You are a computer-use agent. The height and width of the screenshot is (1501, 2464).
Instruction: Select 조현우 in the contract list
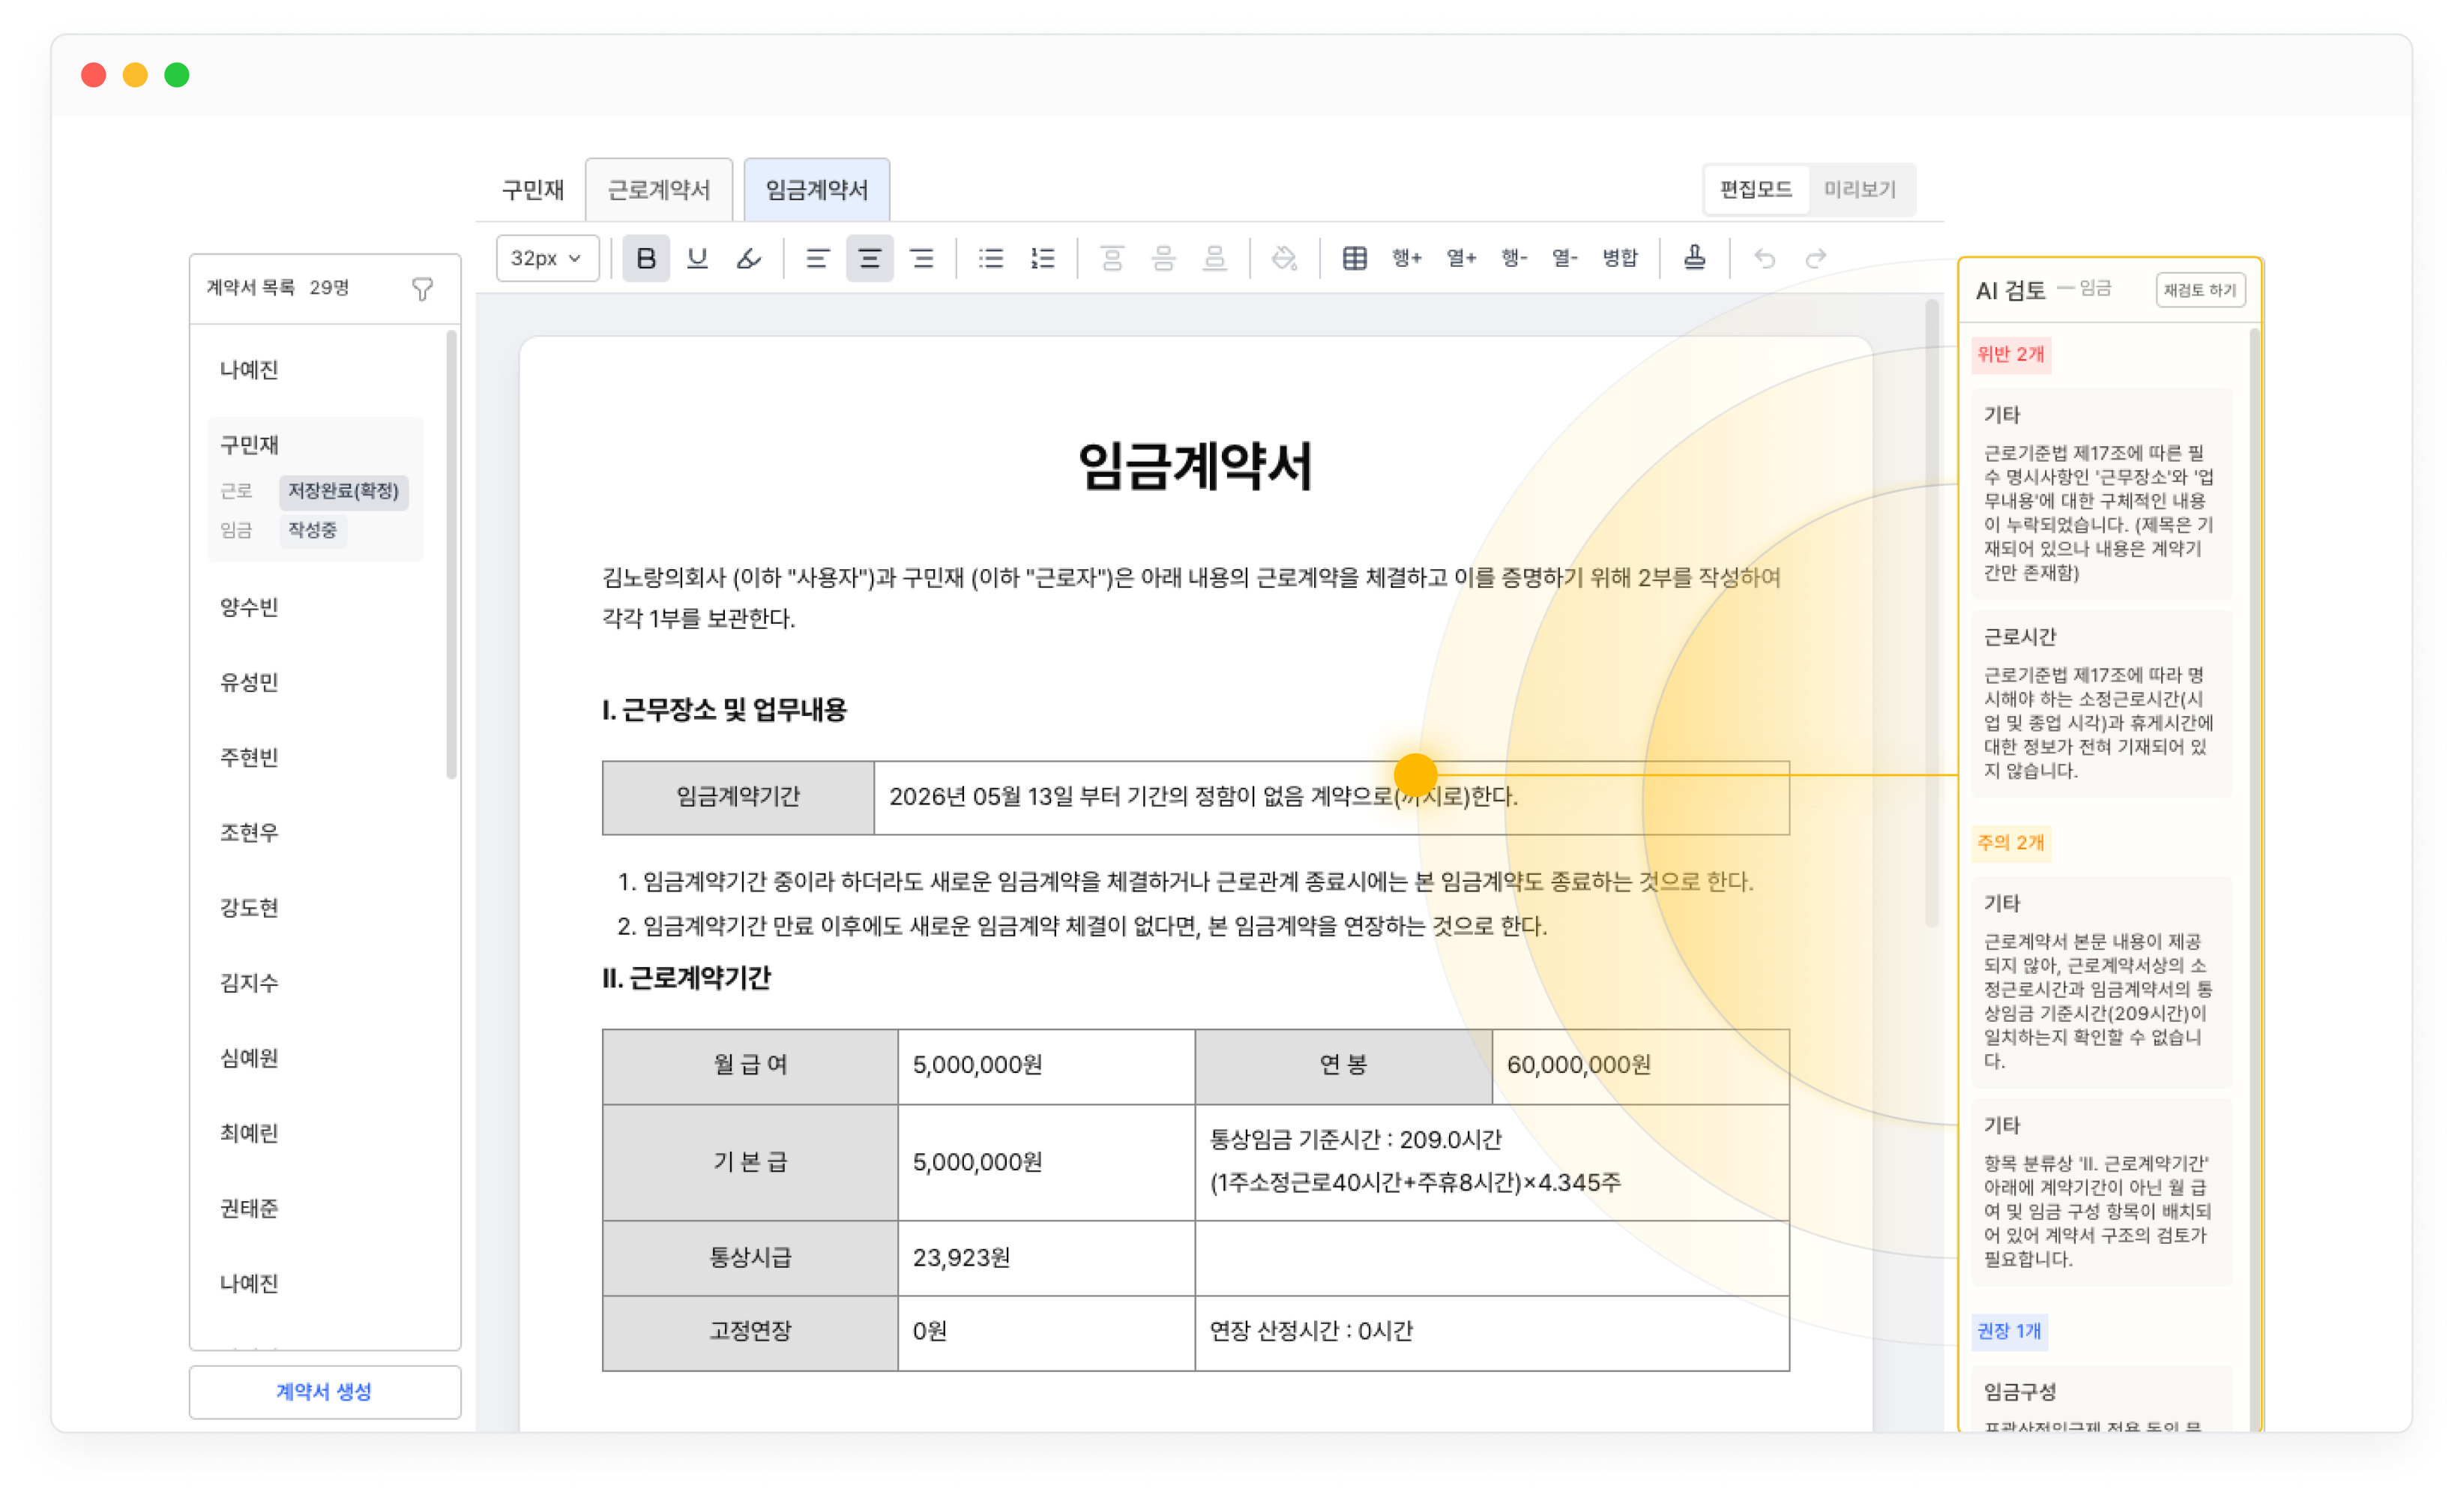click(x=250, y=833)
